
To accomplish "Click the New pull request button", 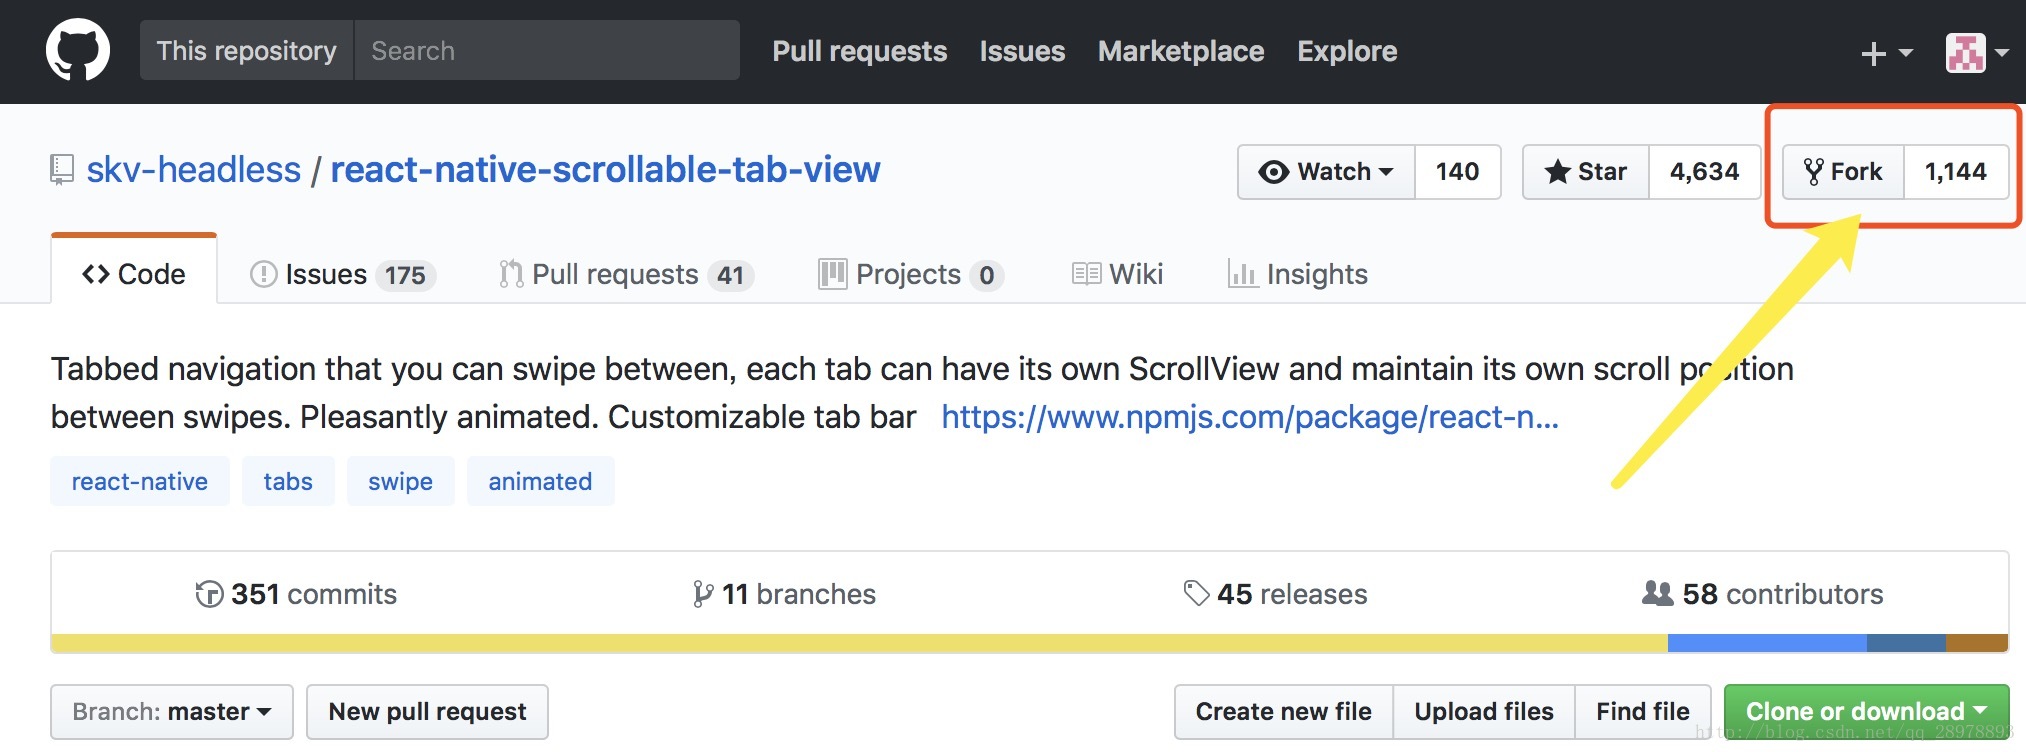I will point(427,712).
